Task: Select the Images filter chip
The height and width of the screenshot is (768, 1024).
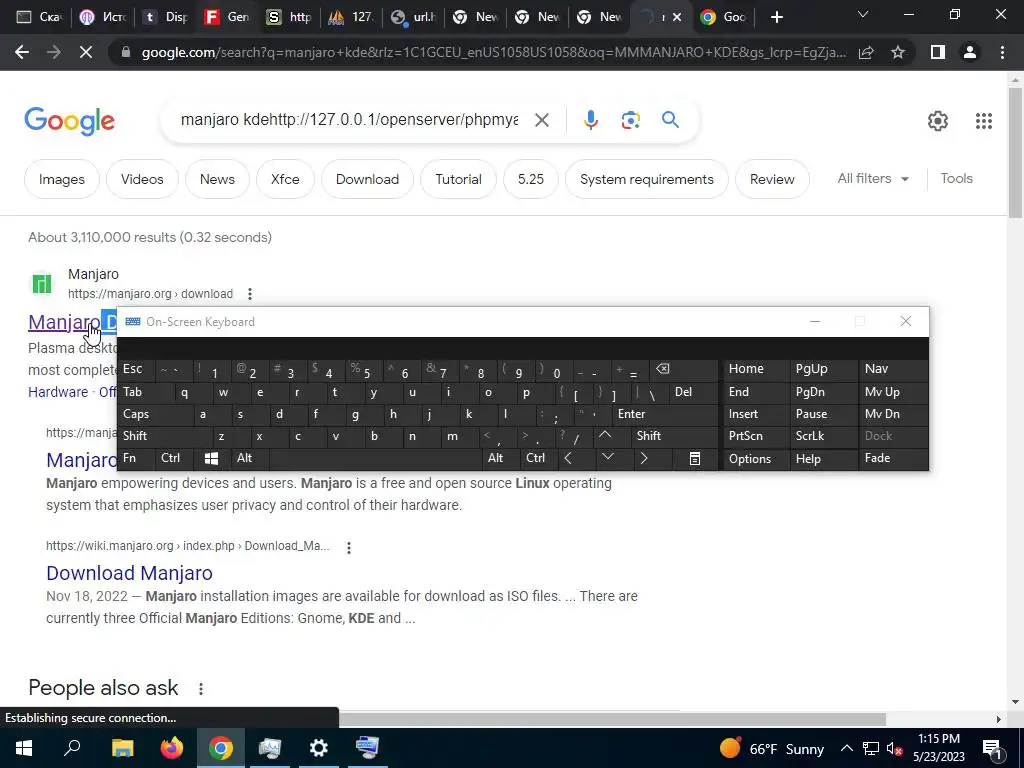Action: pos(61,179)
